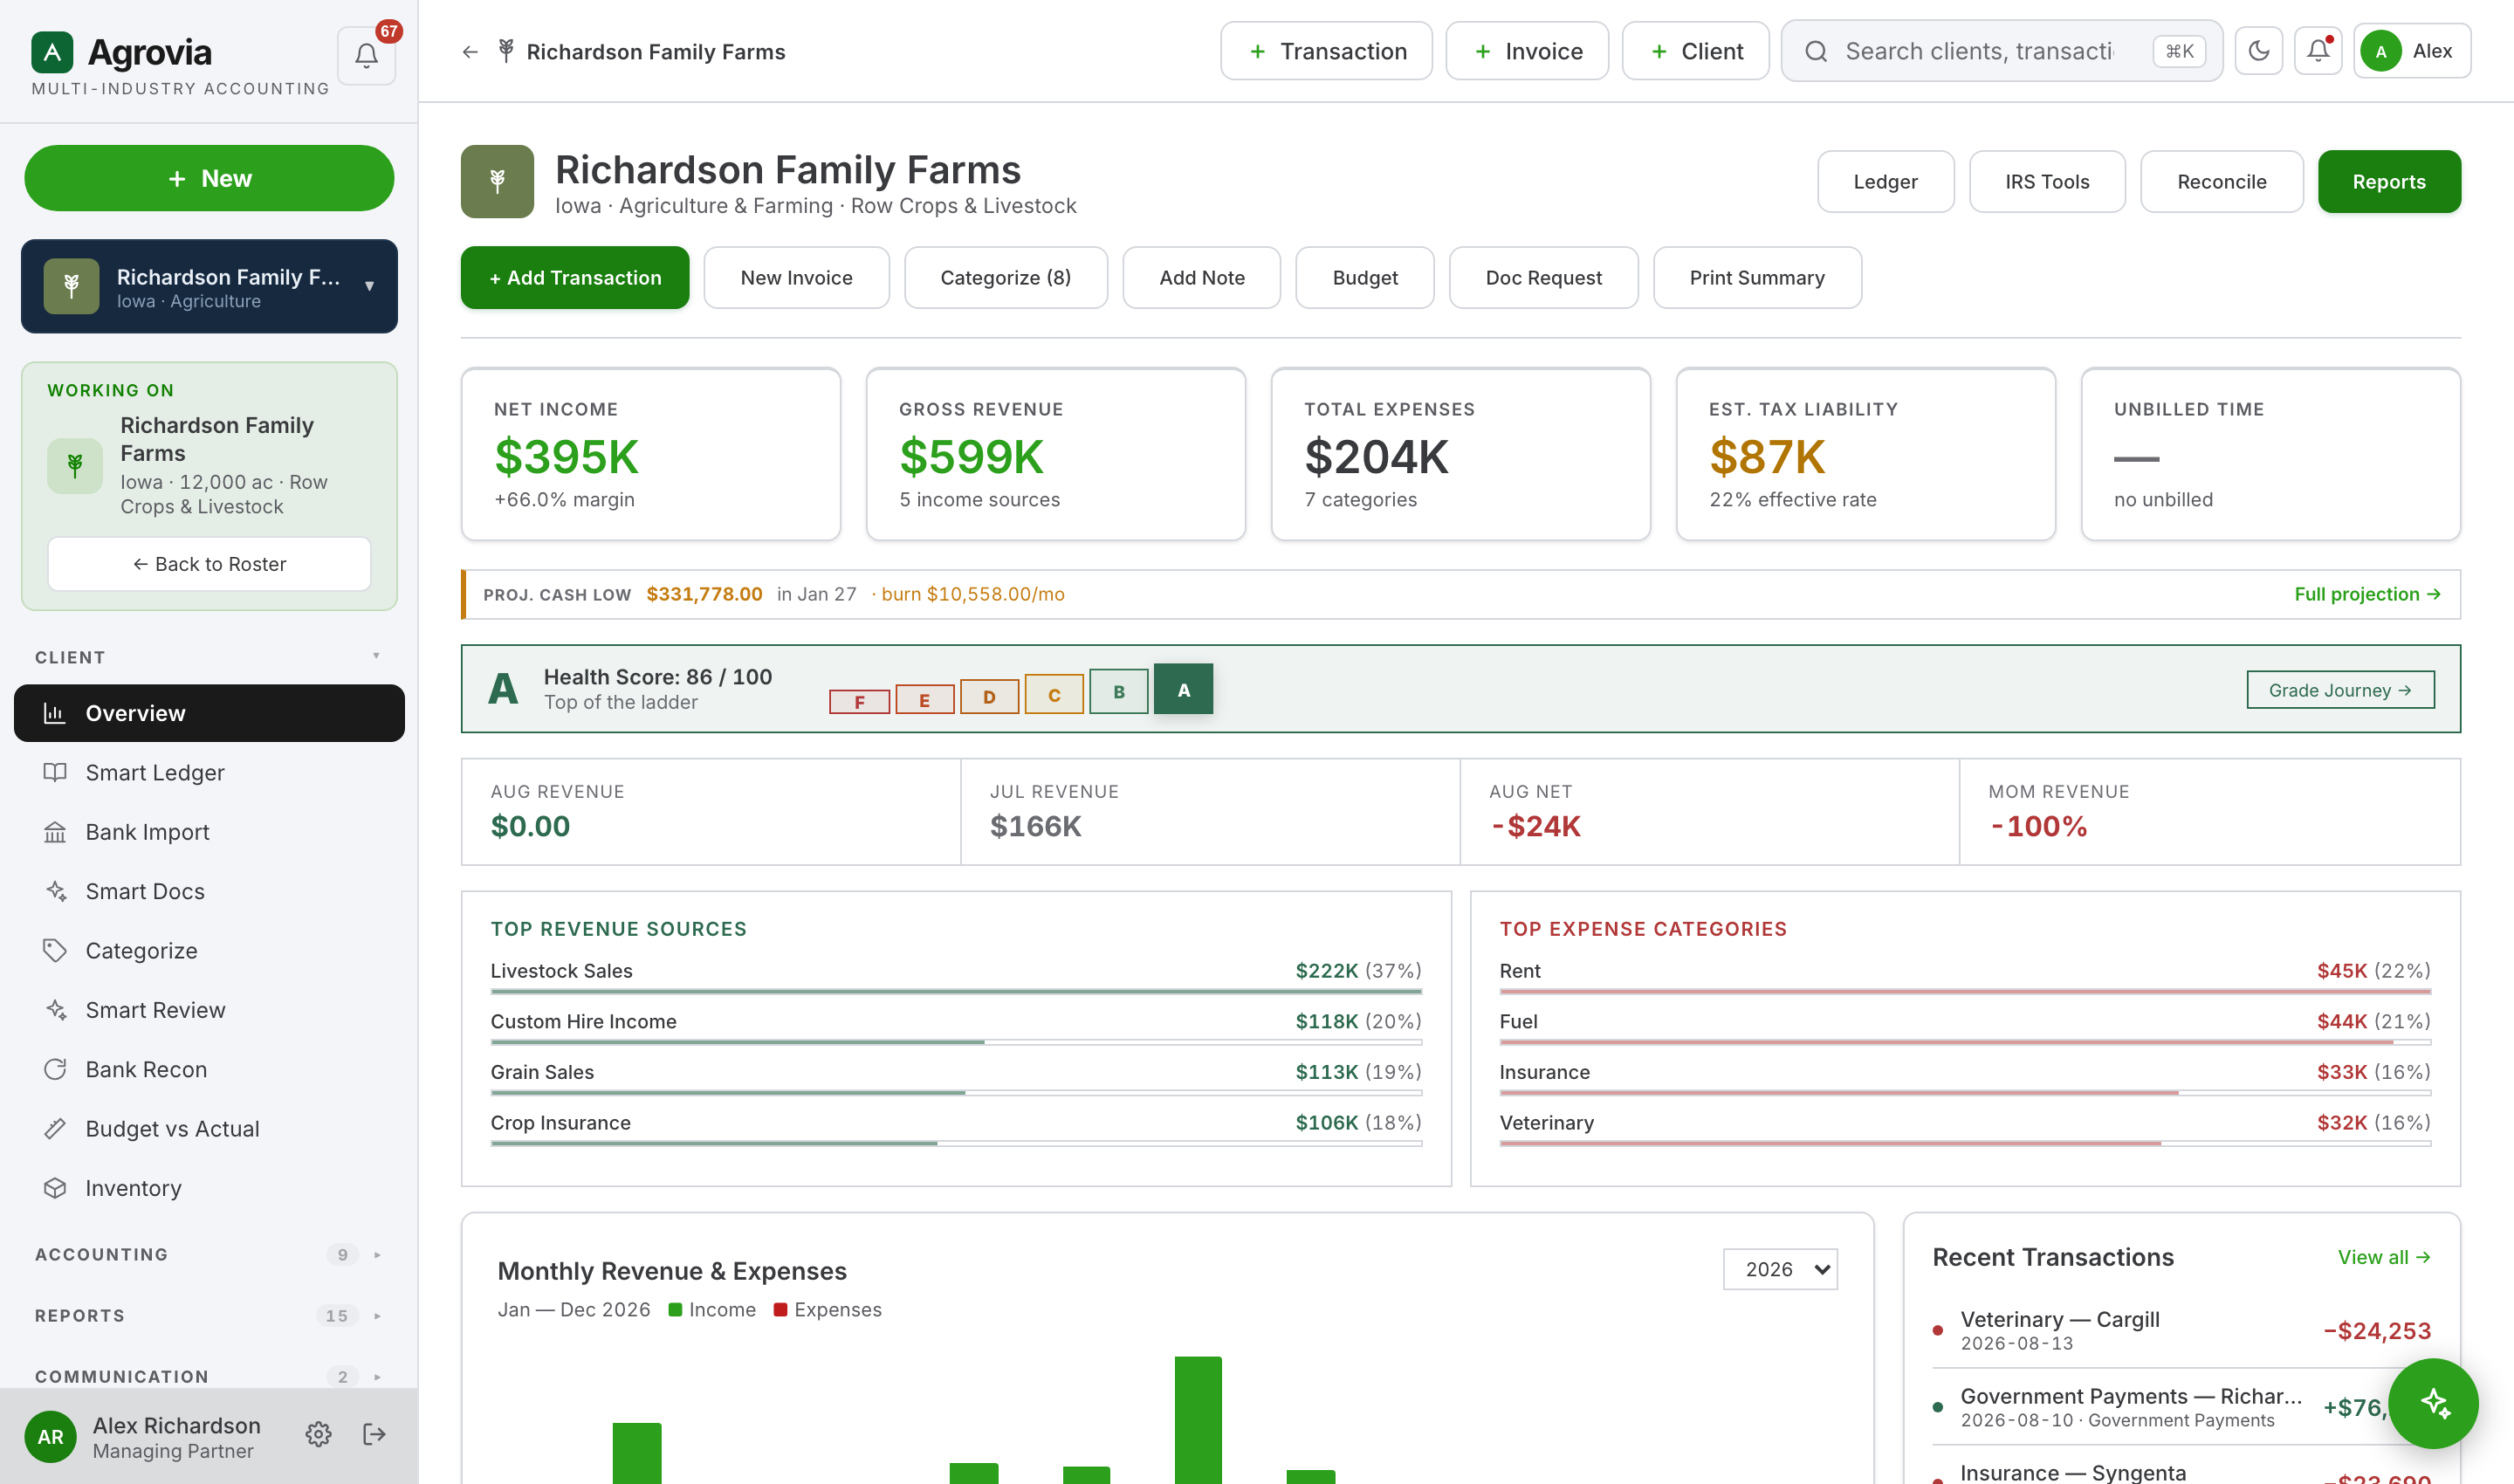Open Bank Import in sidebar
2514x1484 pixels.
(x=209, y=832)
